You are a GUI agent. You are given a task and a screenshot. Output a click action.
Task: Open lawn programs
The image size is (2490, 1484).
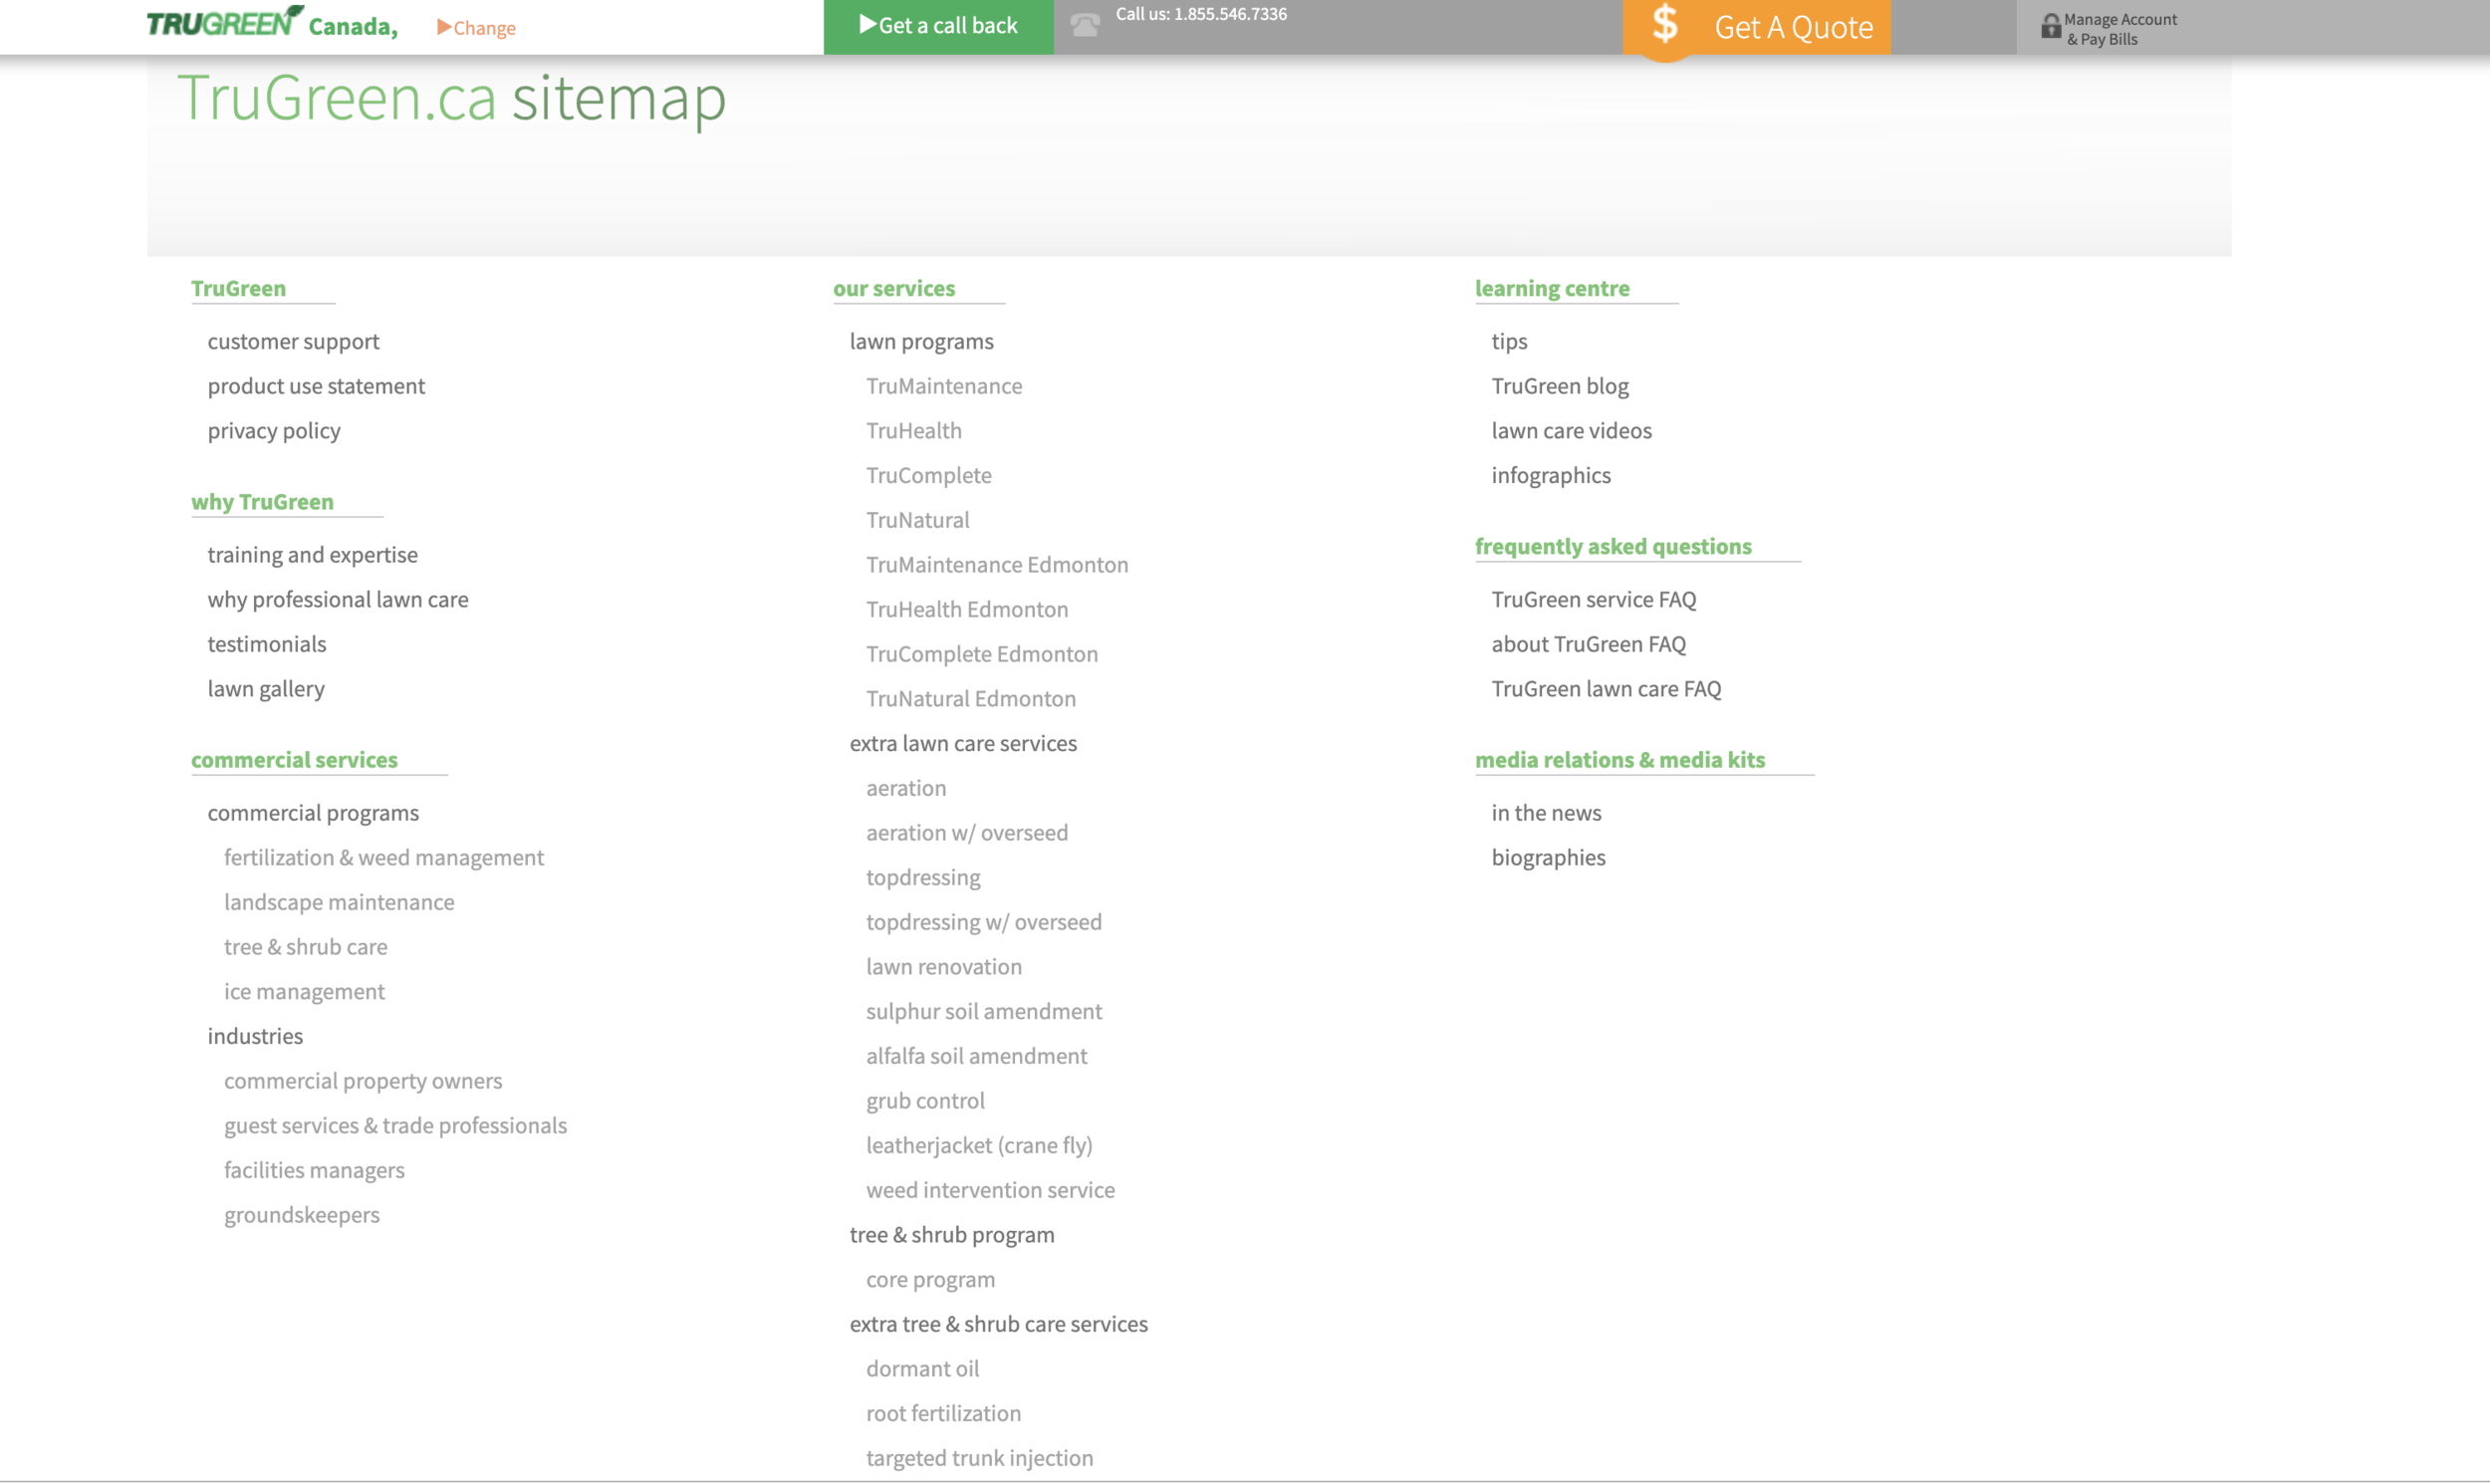[x=921, y=341]
